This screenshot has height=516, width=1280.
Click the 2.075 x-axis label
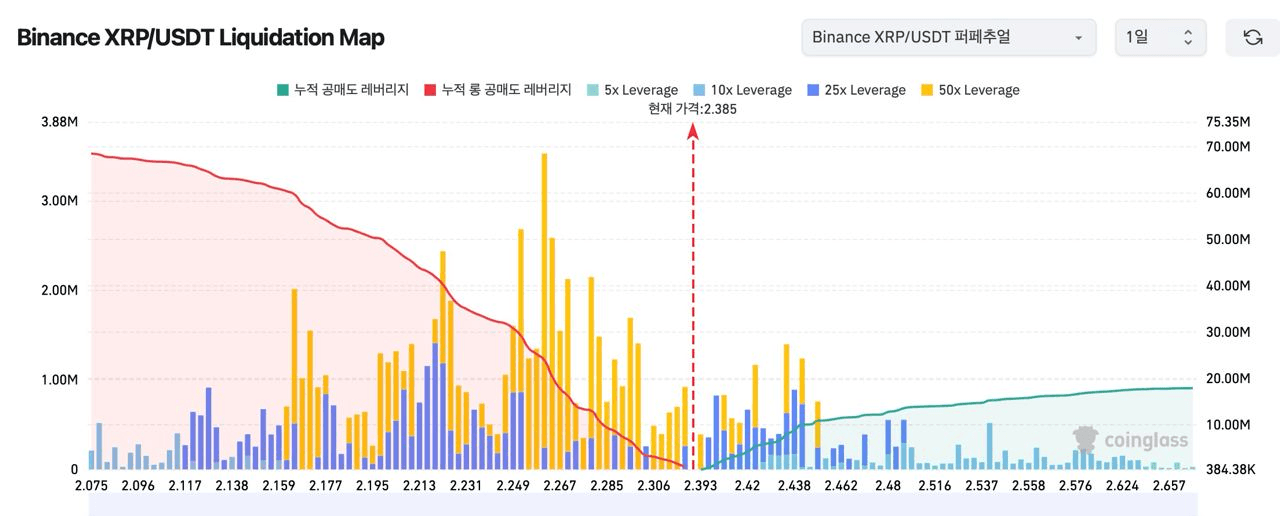pos(94,486)
